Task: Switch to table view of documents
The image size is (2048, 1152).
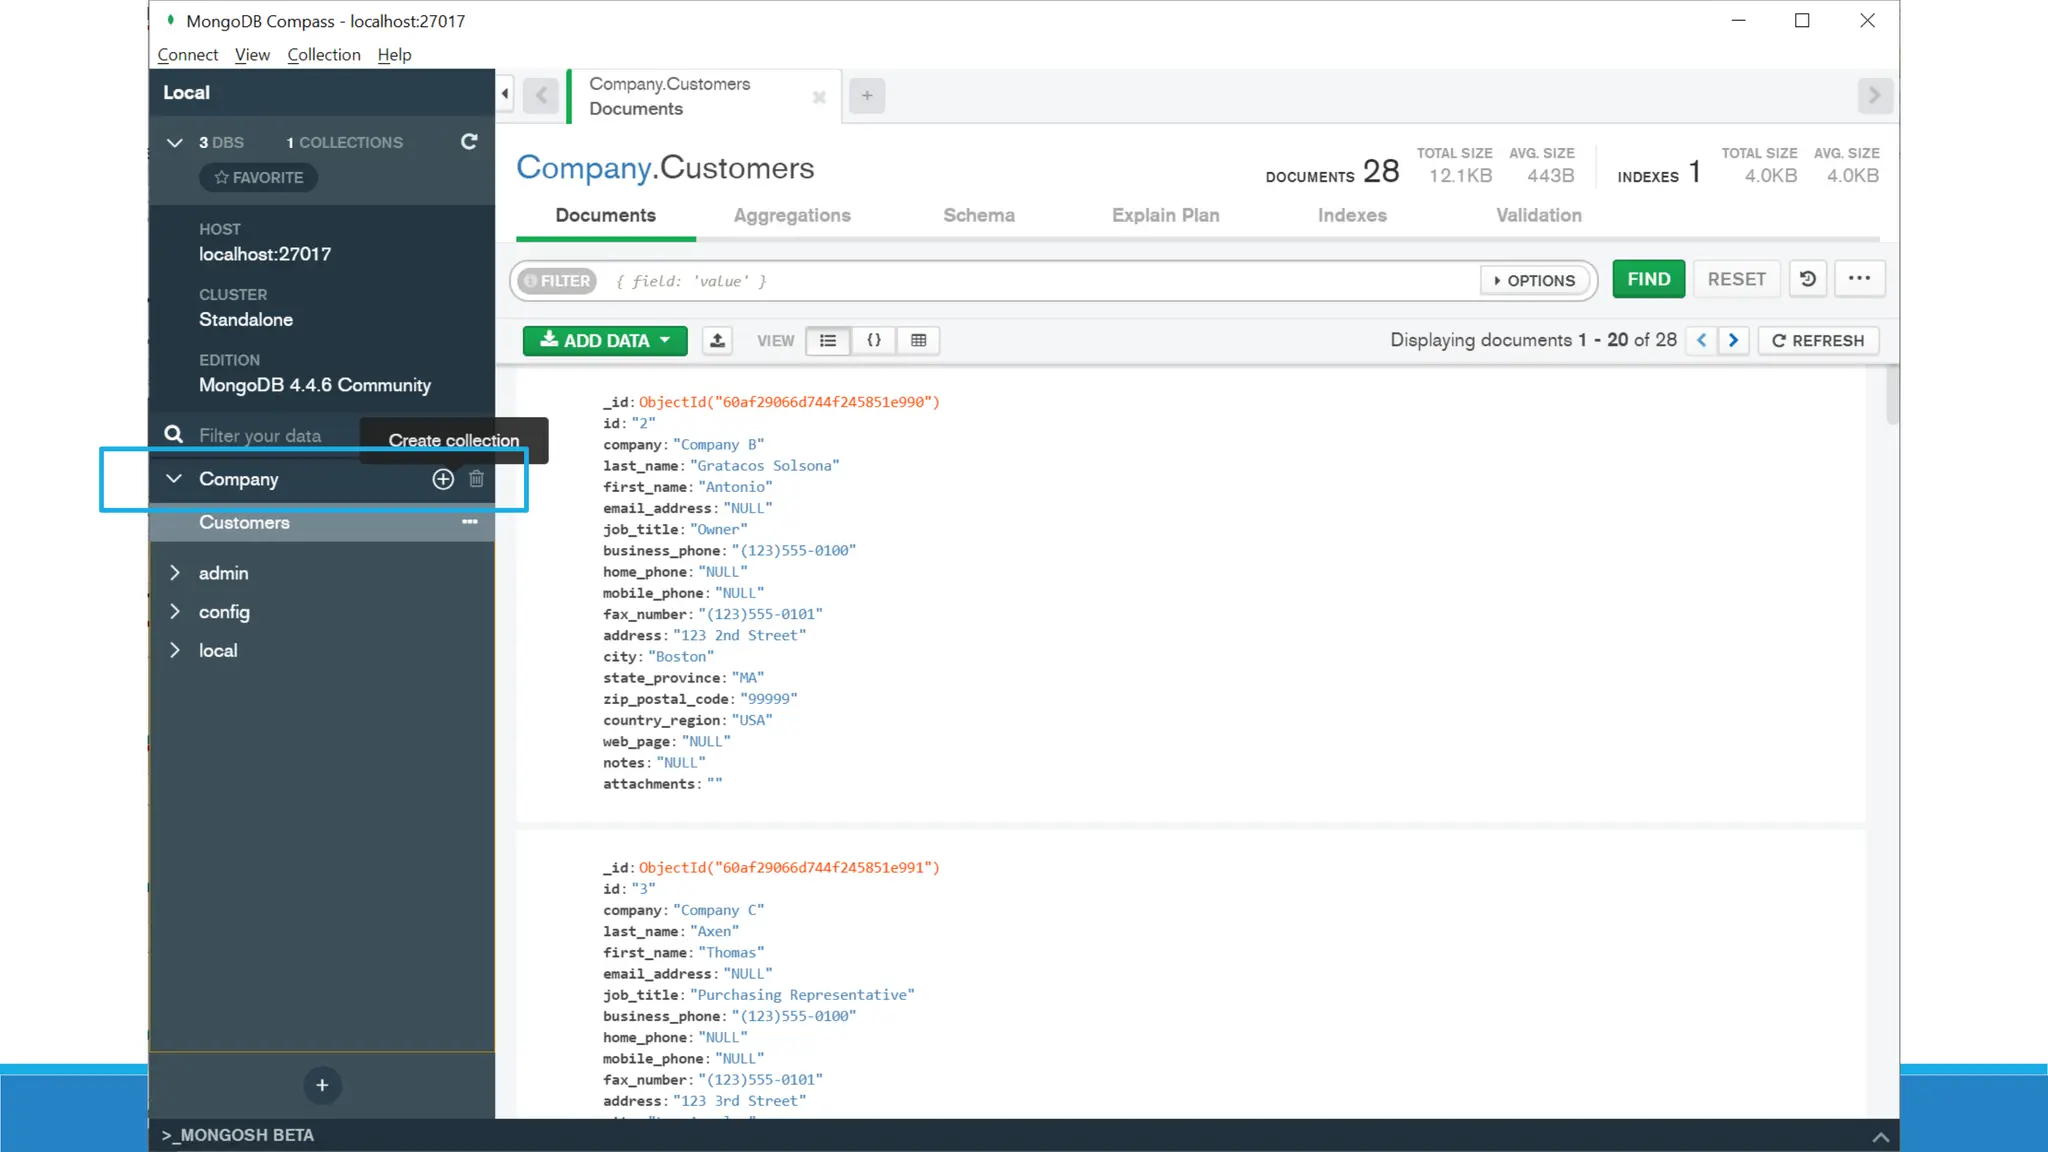Action: click(x=918, y=341)
